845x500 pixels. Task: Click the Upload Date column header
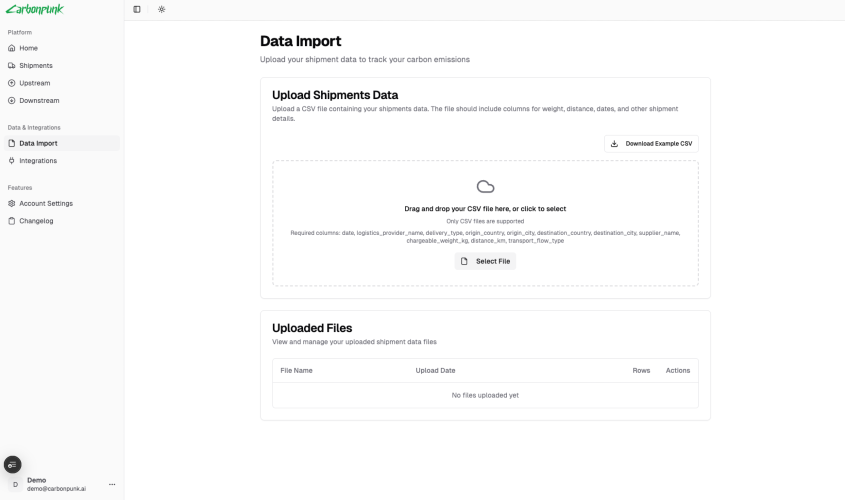click(435, 371)
